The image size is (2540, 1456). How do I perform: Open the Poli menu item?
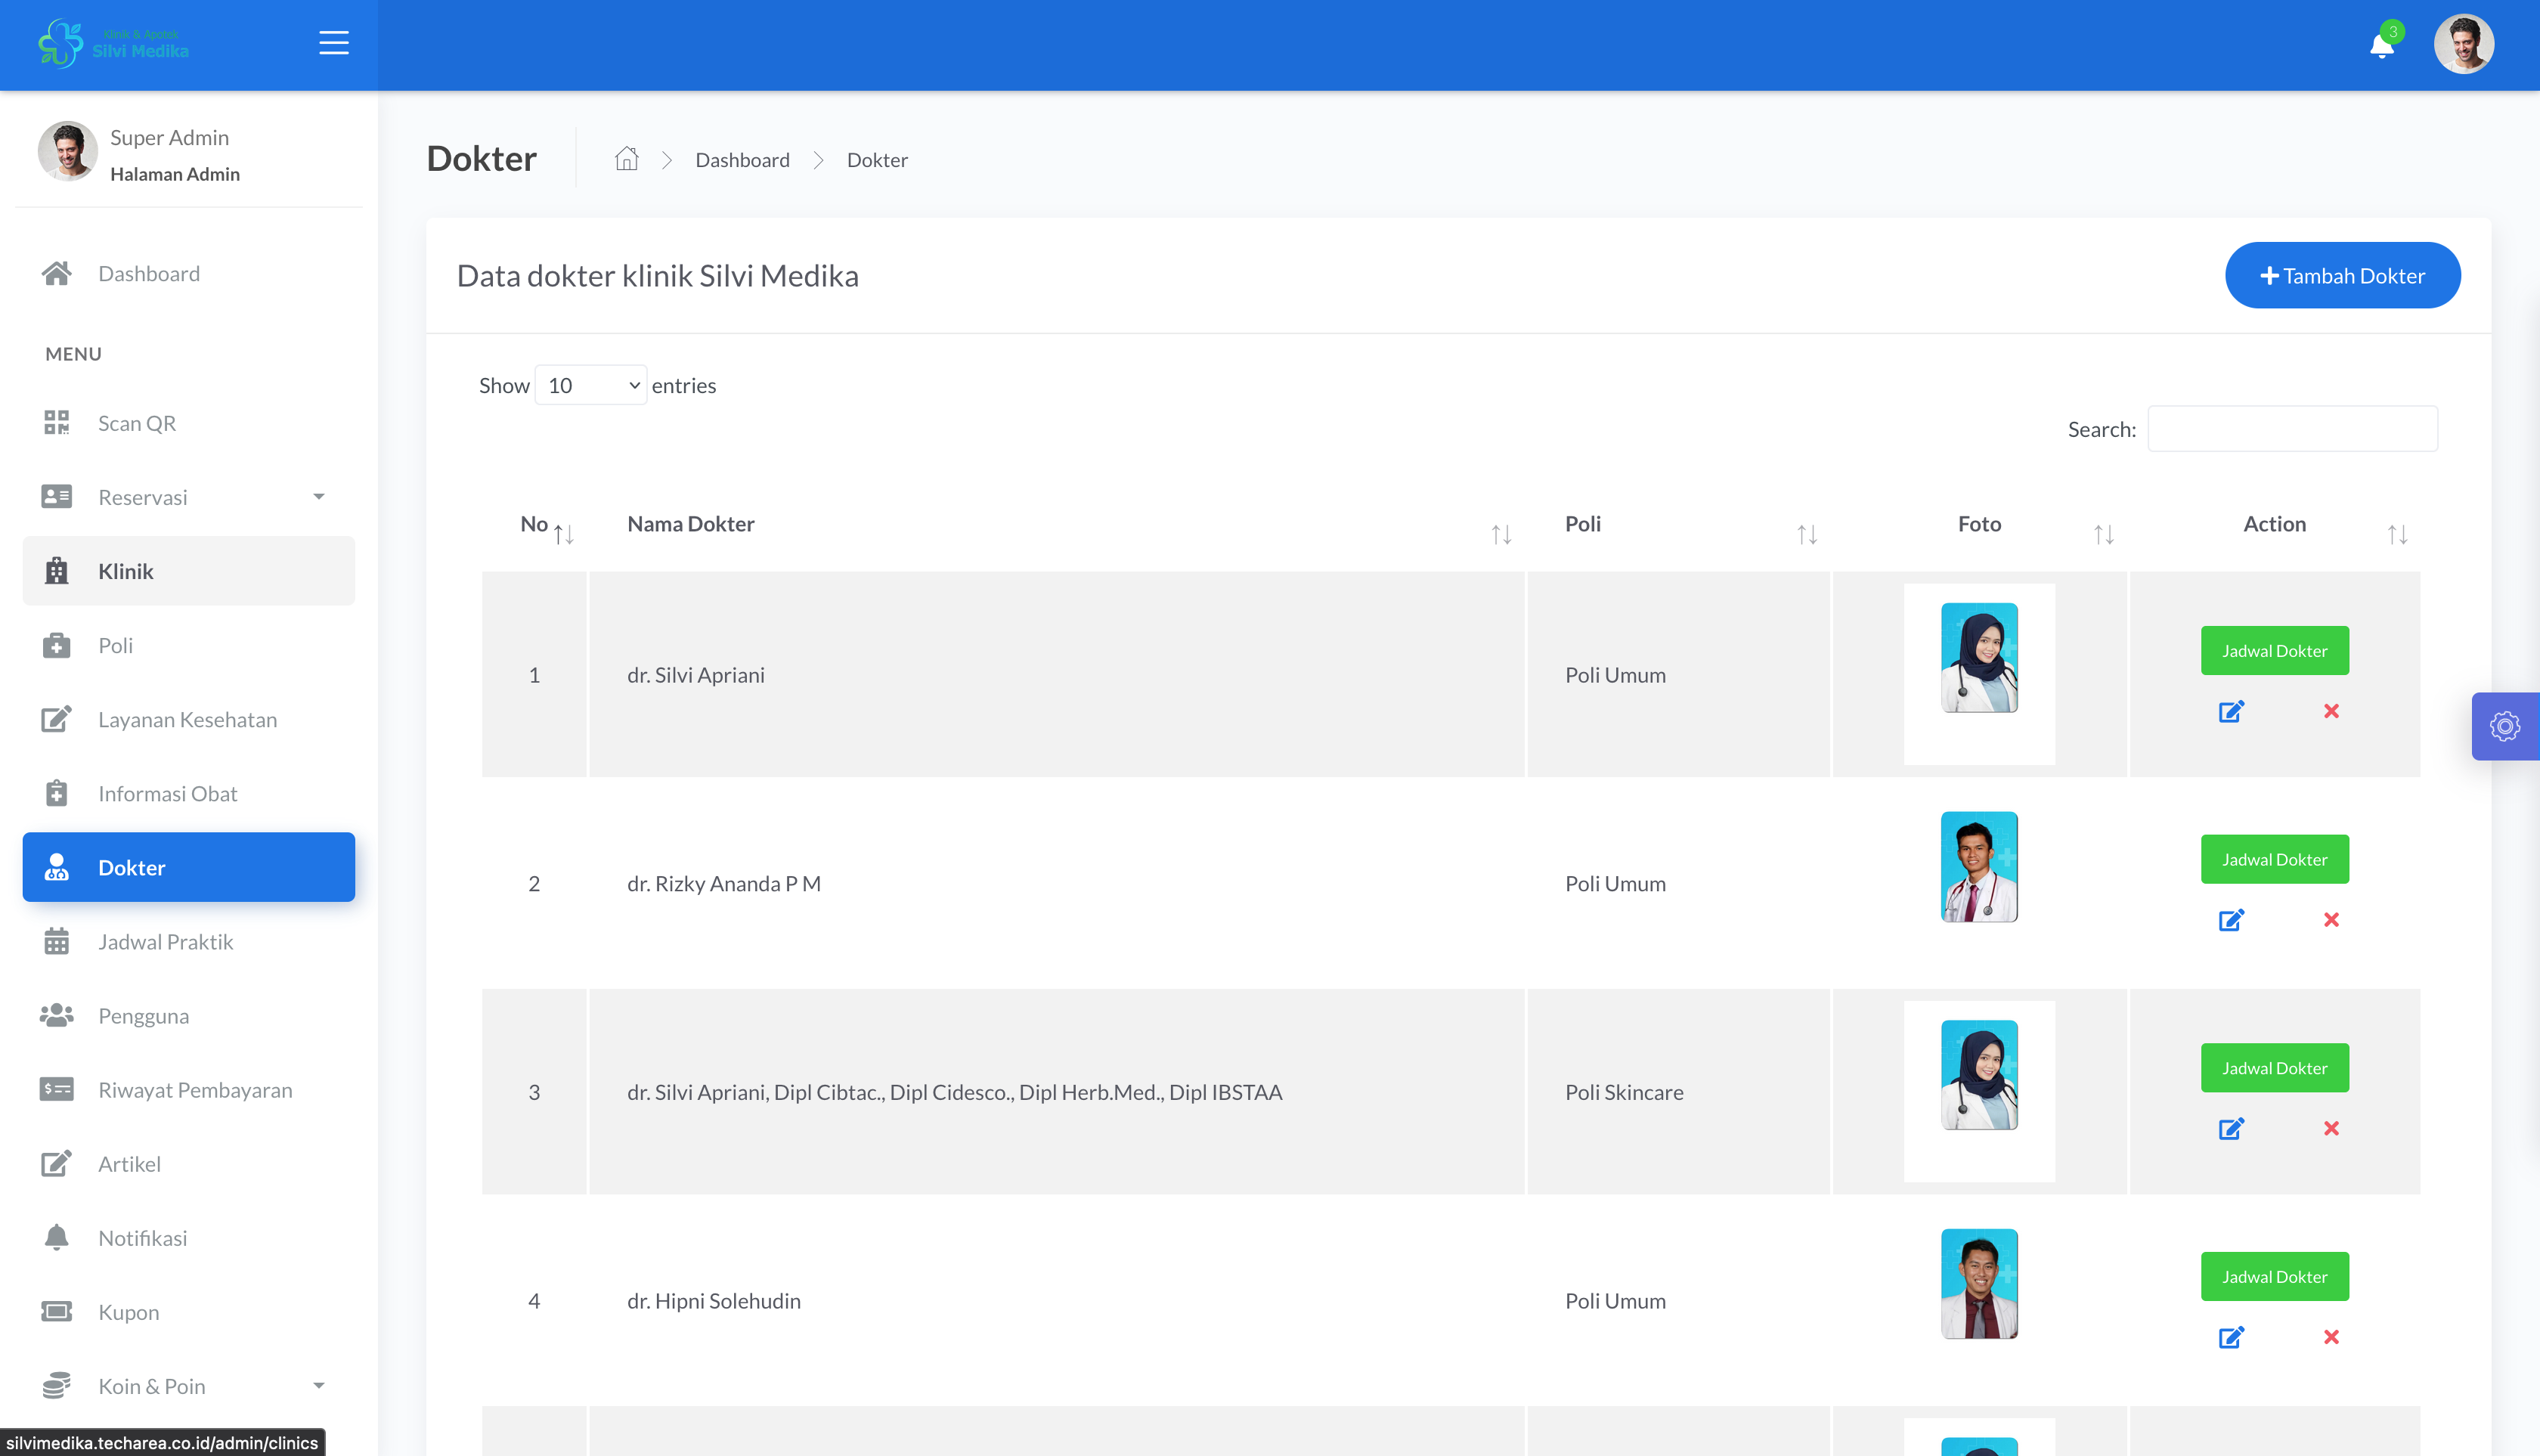(x=188, y=645)
